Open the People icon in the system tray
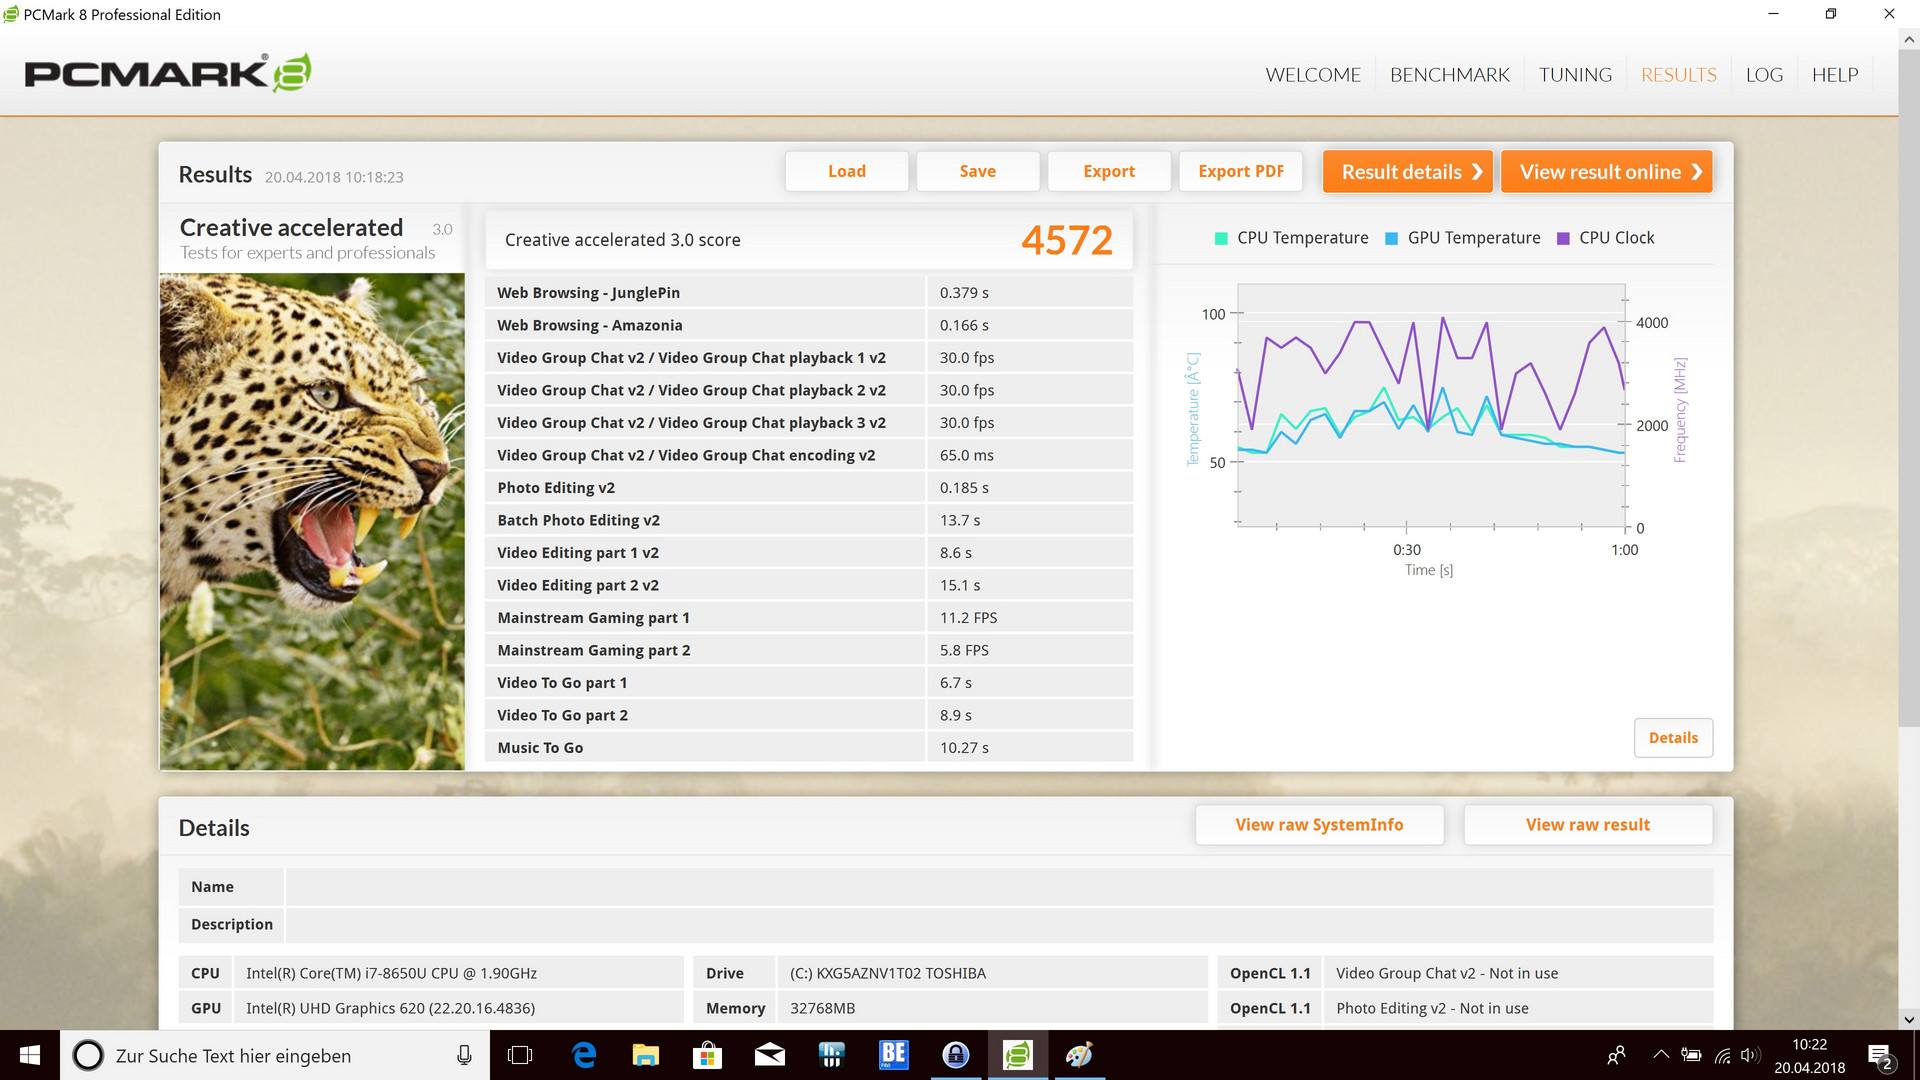Image resolution: width=1920 pixels, height=1080 pixels. [1616, 1055]
